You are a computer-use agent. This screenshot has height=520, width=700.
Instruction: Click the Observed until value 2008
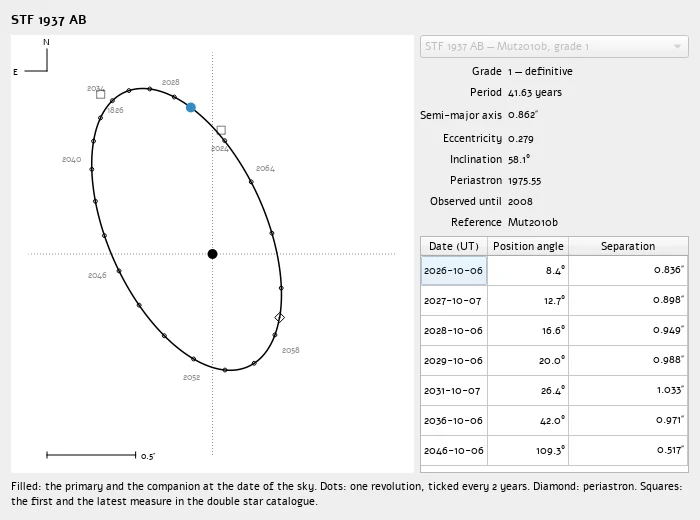pos(520,201)
